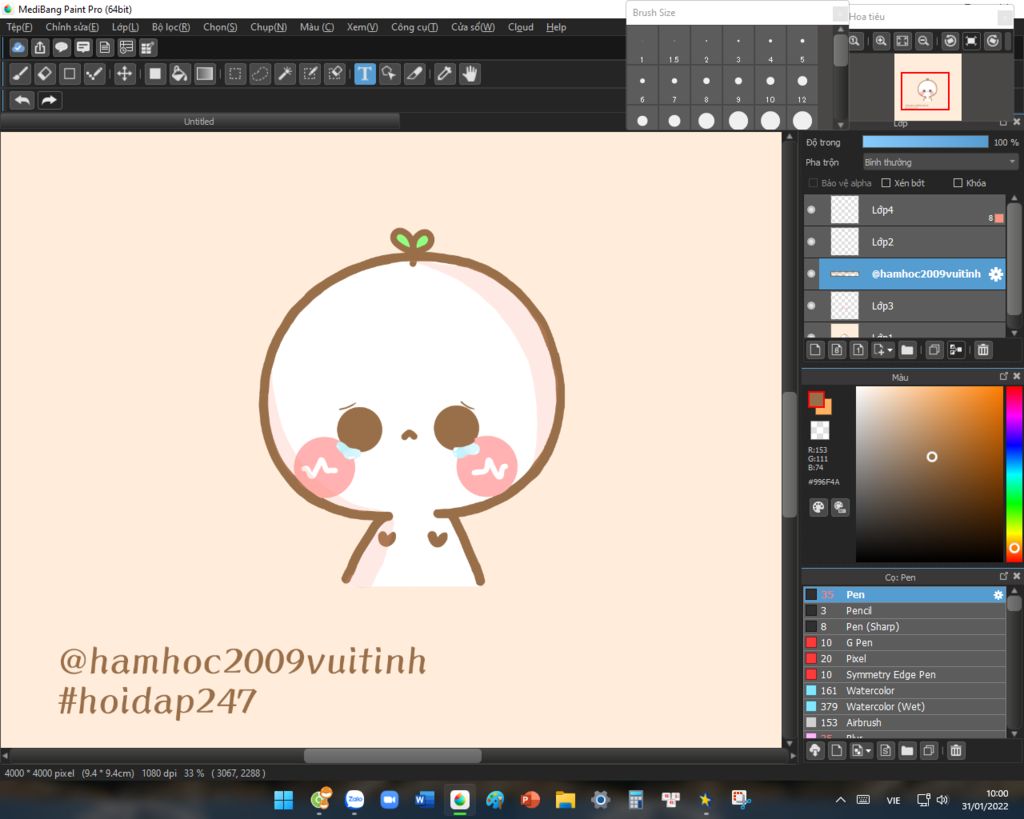Open the Công cụ menu
1024x819 pixels.
[414, 27]
